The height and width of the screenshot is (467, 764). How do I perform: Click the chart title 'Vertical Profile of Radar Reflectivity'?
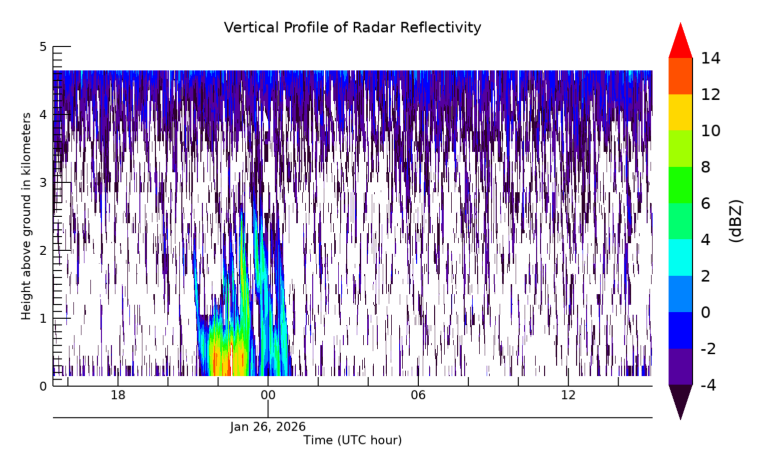[x=352, y=28]
